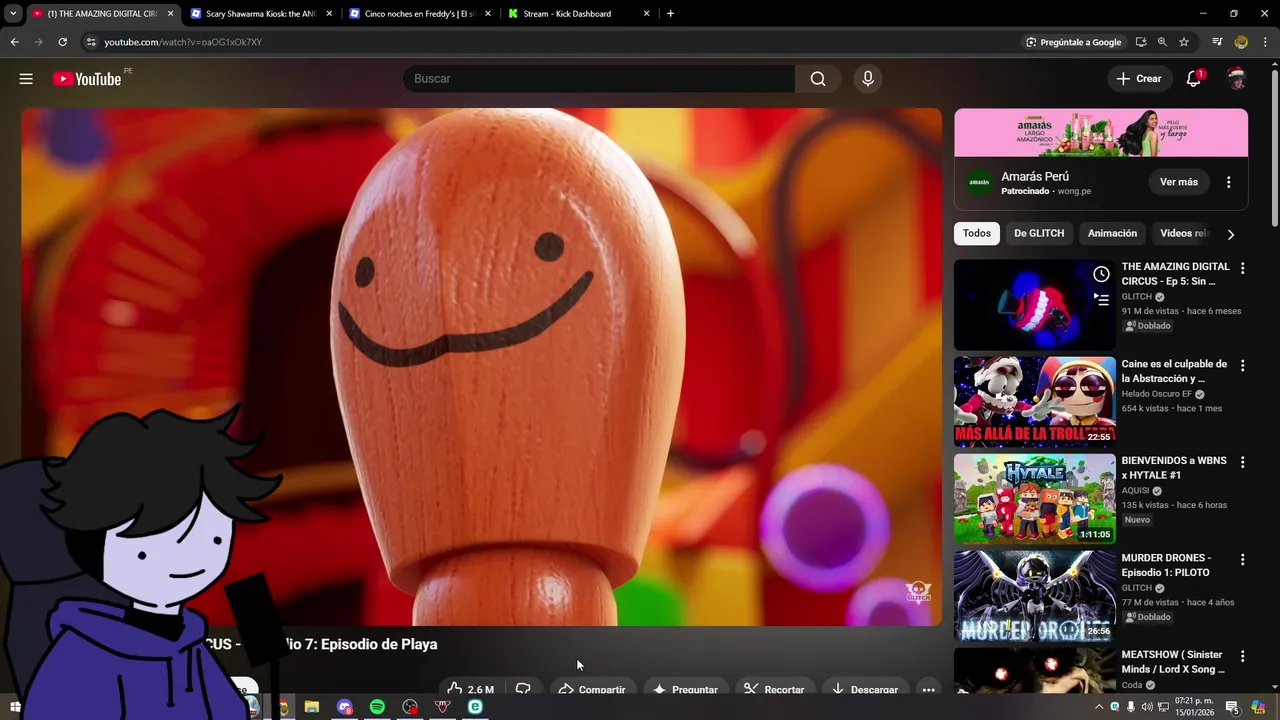Screen dimensions: 1280x720
Task: Open the YouTube account avatar menu
Action: pyautogui.click(x=1237, y=79)
